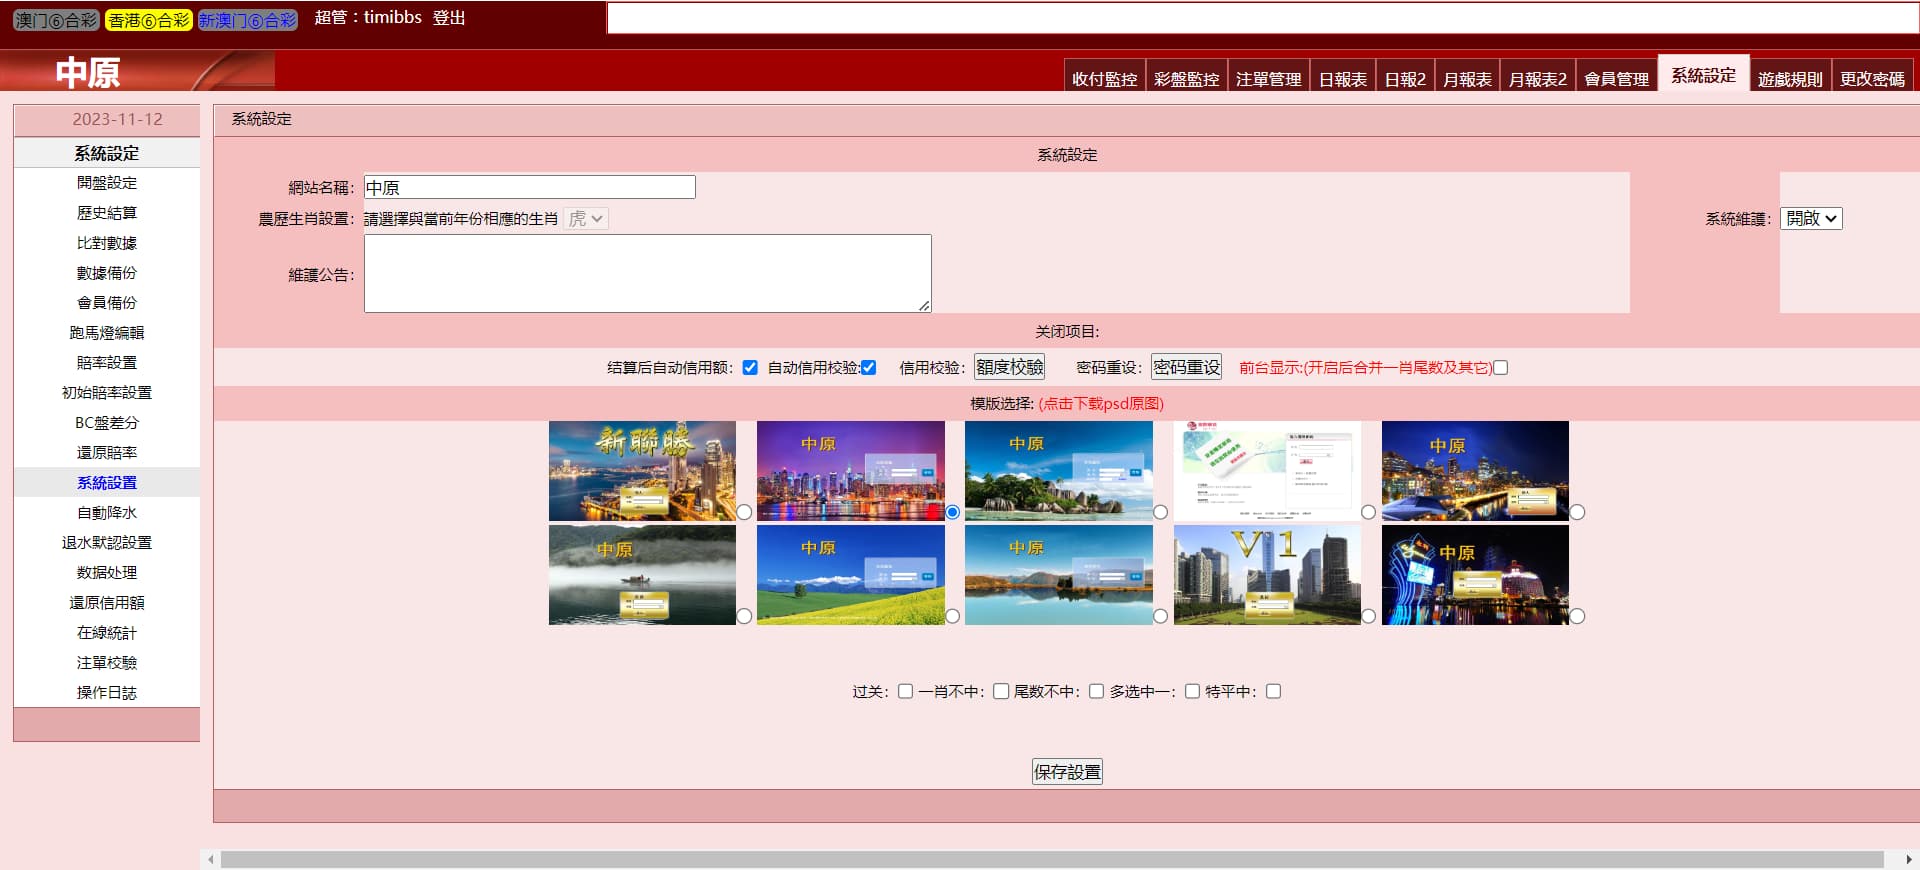1920x870 pixels.
Task: Pick the V1 skyscraper template thumbnail
Action: click(1266, 575)
